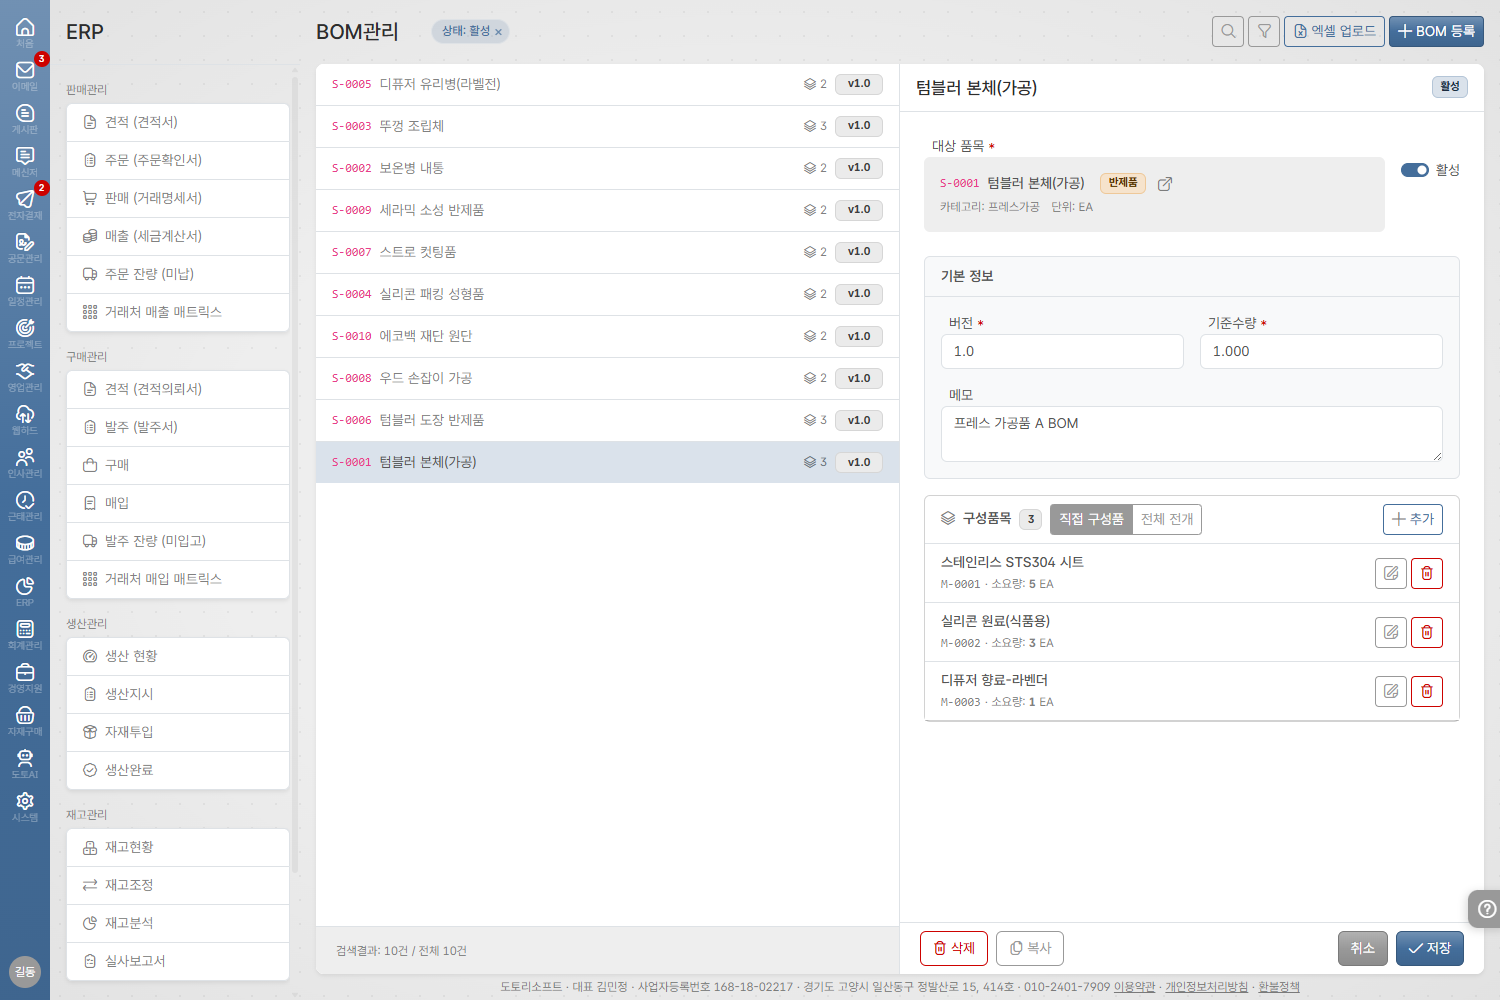Click the 버전 input field
This screenshot has width=1500, height=1000.
(x=1062, y=352)
